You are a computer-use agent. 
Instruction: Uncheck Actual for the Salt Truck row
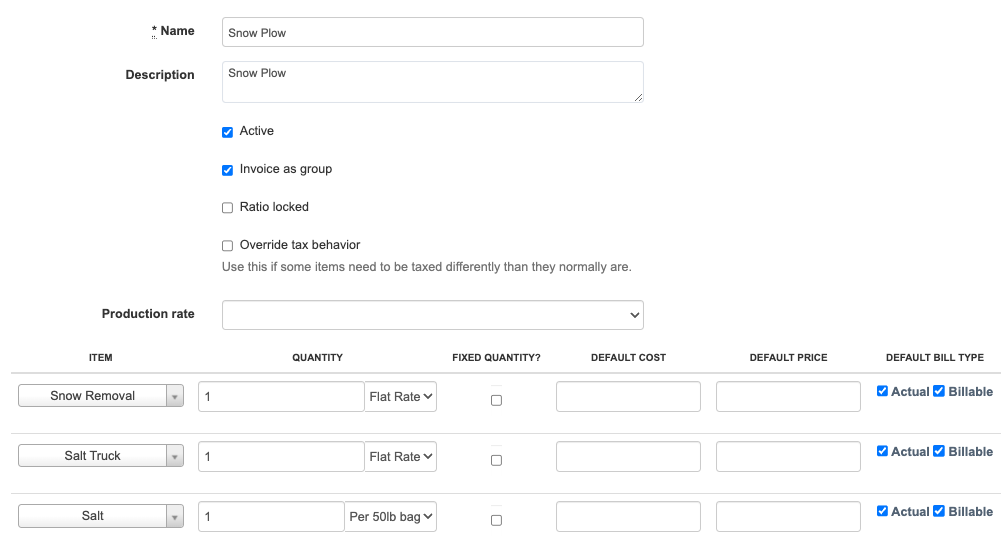click(883, 451)
